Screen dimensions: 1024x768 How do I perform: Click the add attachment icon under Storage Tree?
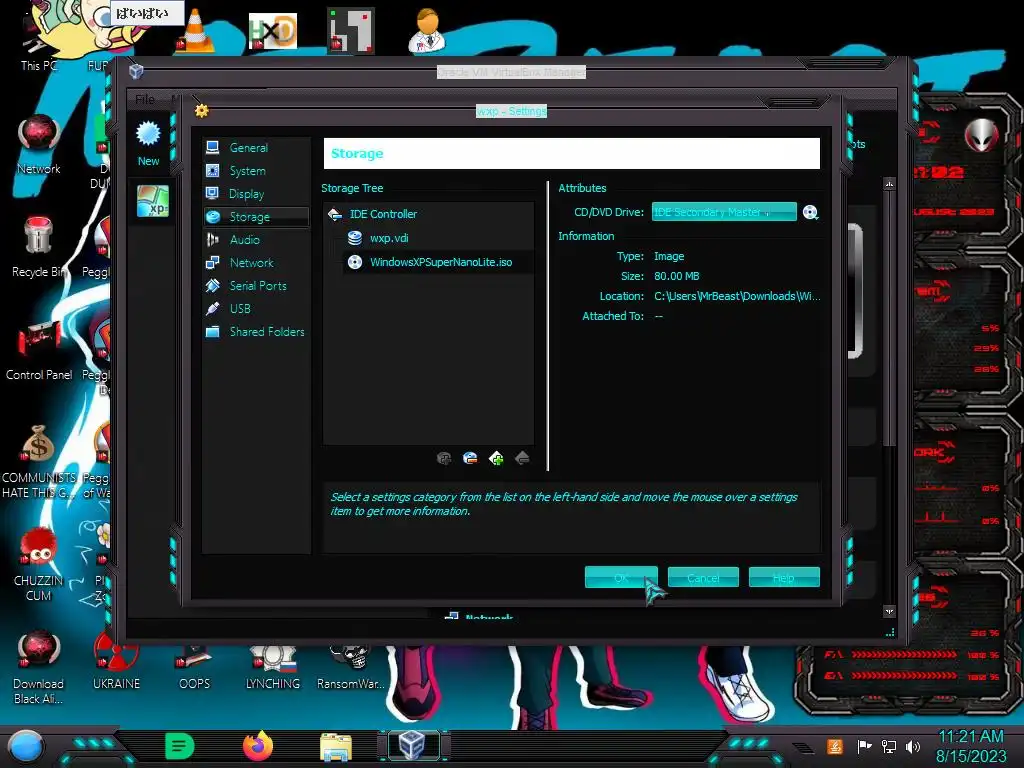(444, 458)
